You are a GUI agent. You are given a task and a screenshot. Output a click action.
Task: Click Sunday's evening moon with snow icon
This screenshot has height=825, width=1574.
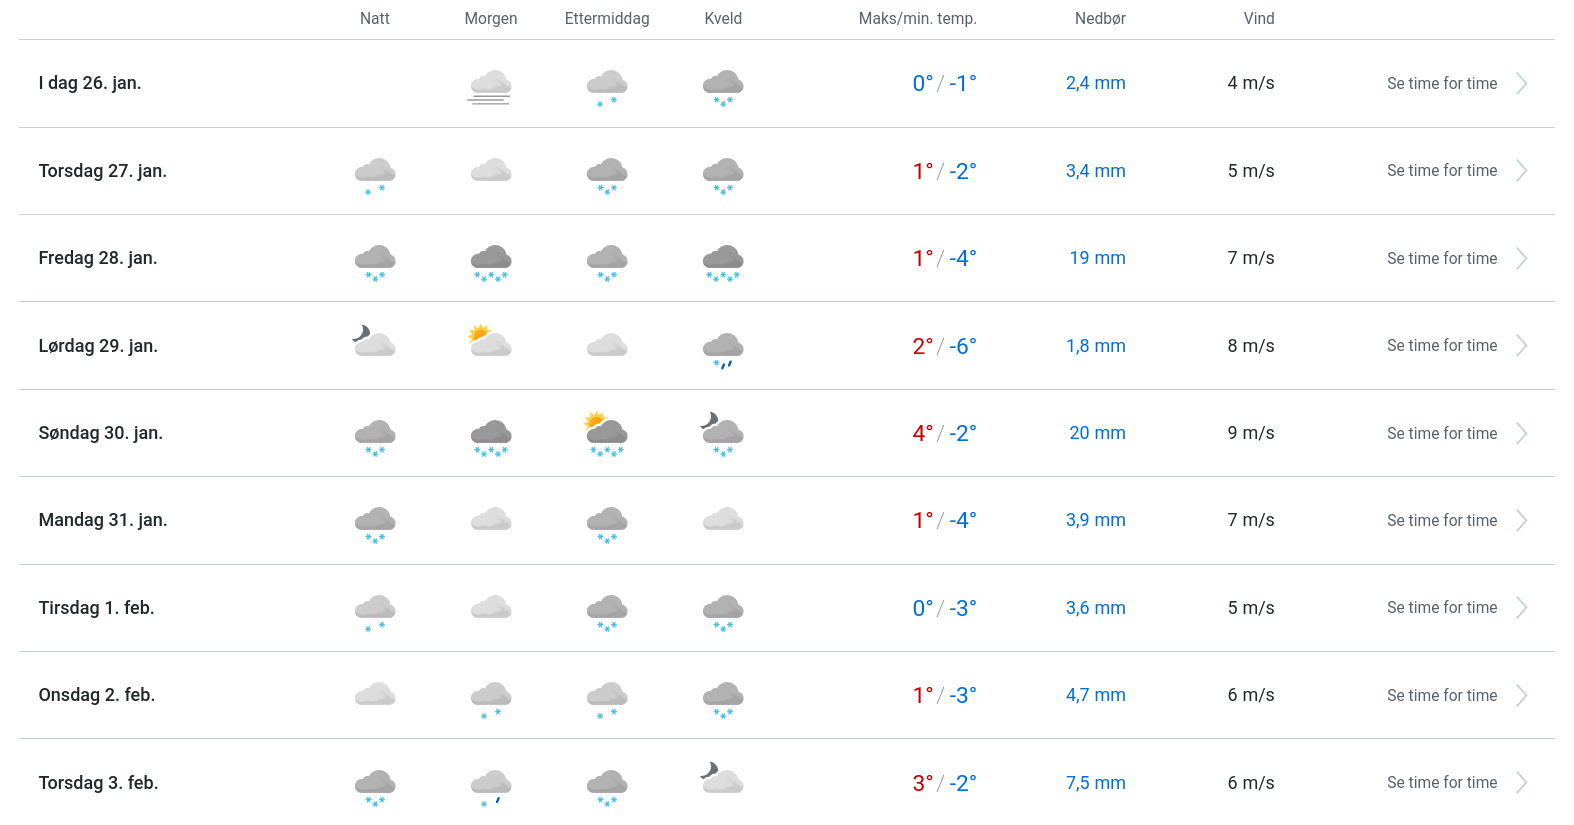tap(722, 433)
